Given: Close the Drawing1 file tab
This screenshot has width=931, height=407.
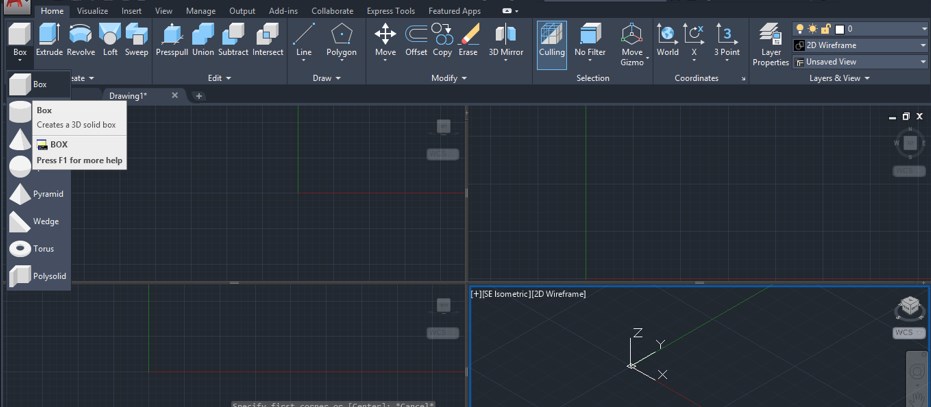Looking at the screenshot, I should tap(175, 95).
